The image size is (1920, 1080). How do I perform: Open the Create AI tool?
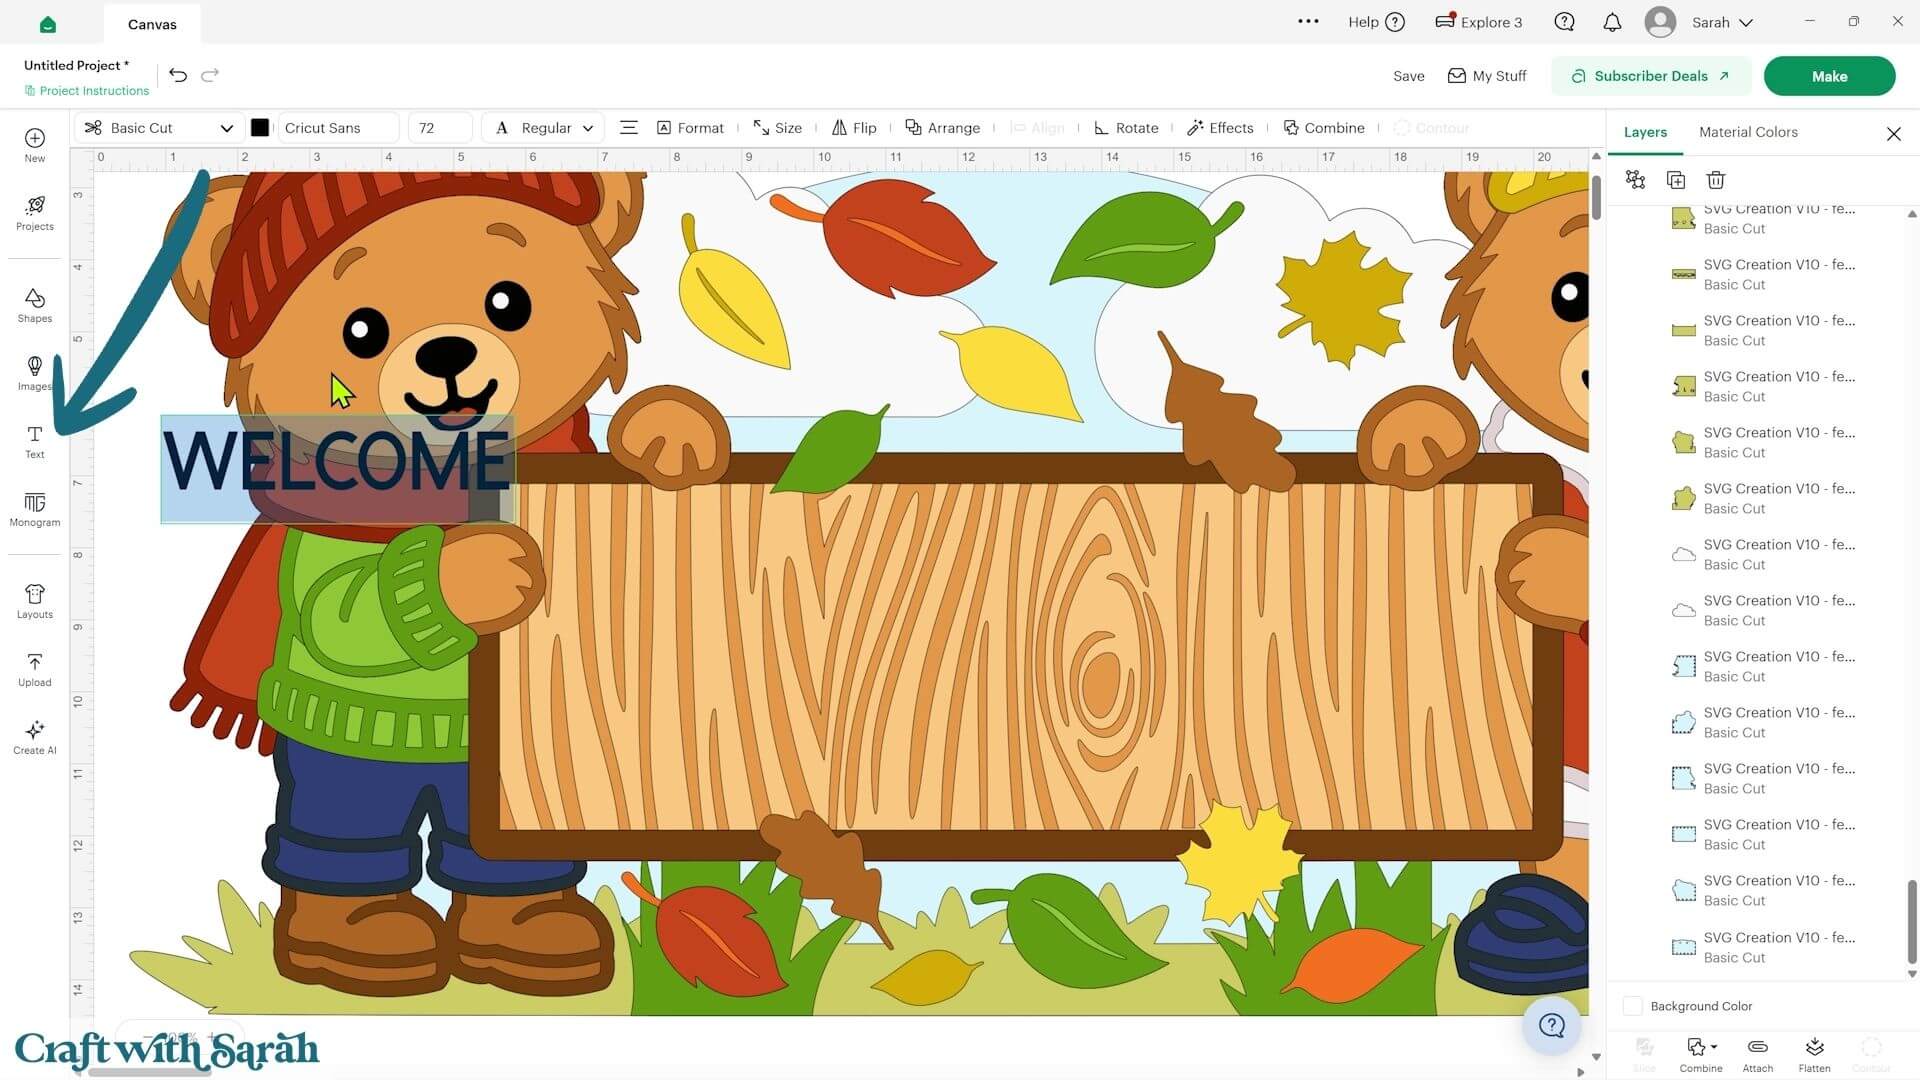[x=34, y=737]
